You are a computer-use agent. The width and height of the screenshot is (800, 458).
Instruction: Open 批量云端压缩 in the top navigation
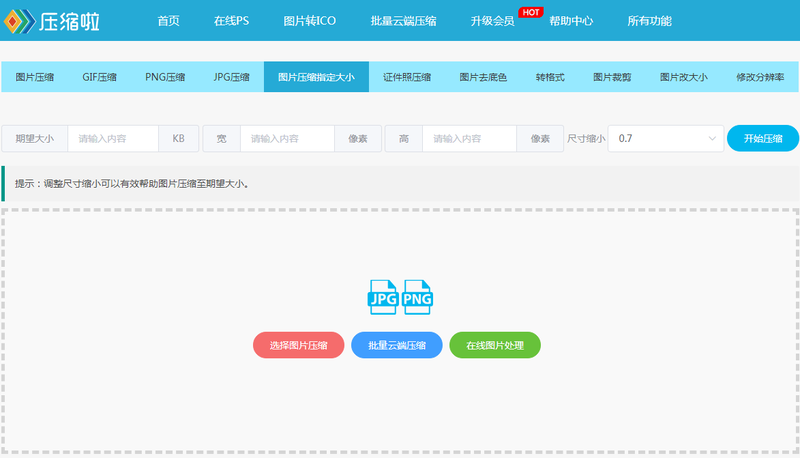tap(403, 21)
